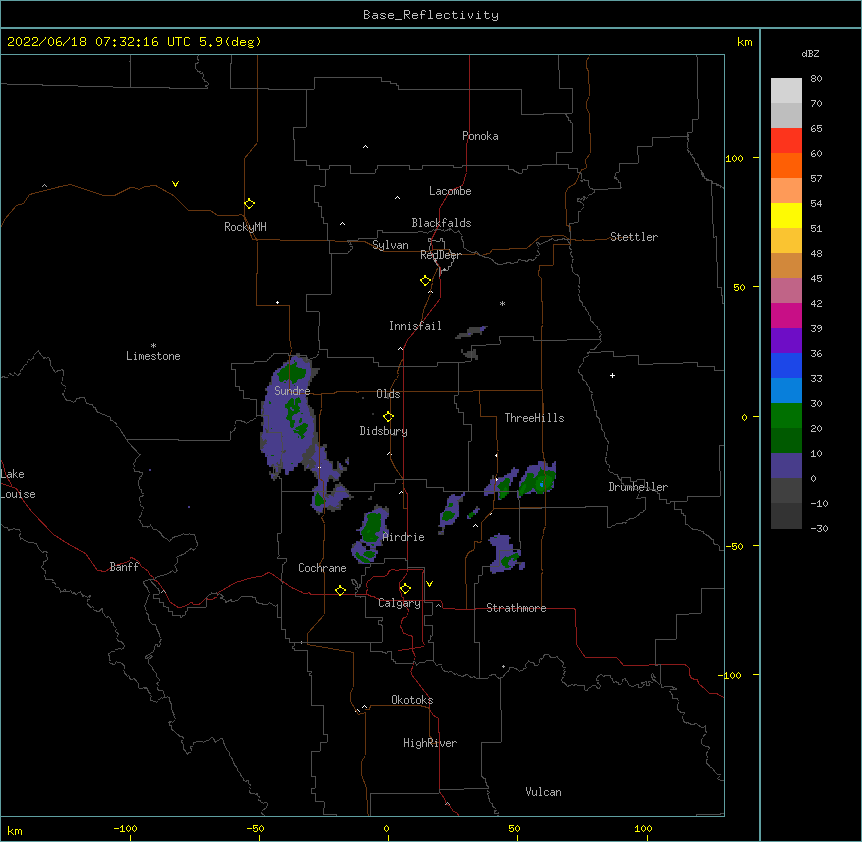Screen dimensions: 862x842
Task: Click the ThreeHills label
Action: pyautogui.click(x=534, y=418)
